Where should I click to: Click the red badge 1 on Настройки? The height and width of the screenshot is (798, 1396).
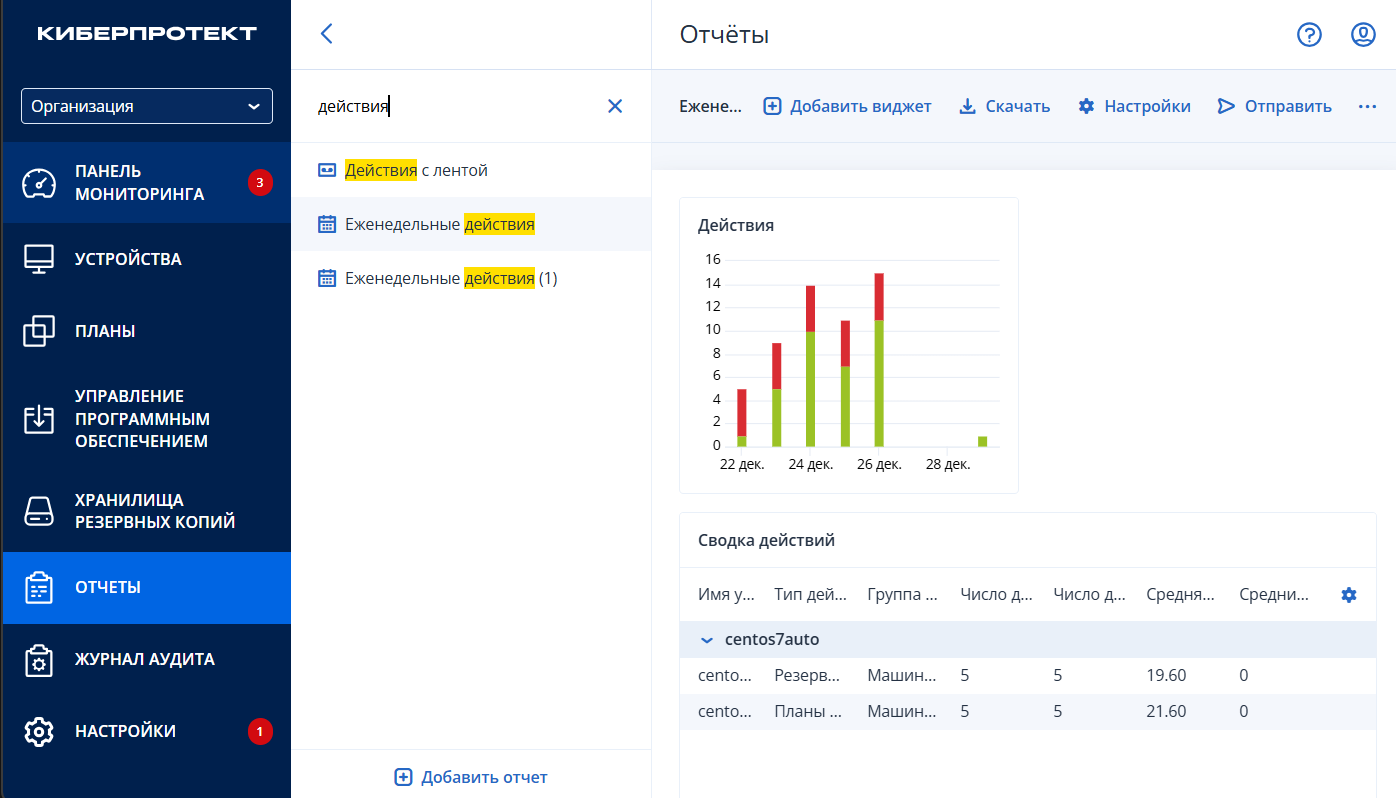(260, 731)
